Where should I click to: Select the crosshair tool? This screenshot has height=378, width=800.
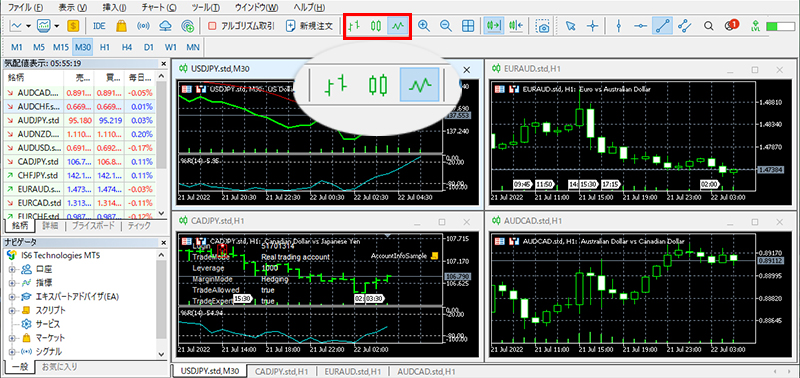pos(592,26)
